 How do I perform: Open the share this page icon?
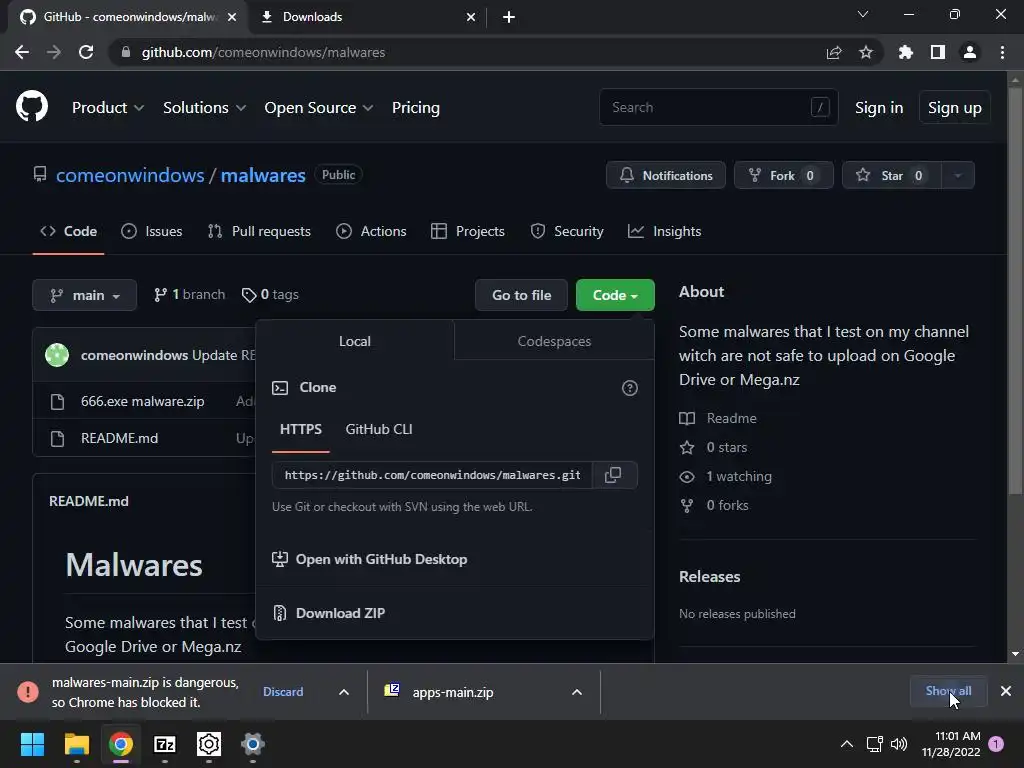tap(834, 52)
